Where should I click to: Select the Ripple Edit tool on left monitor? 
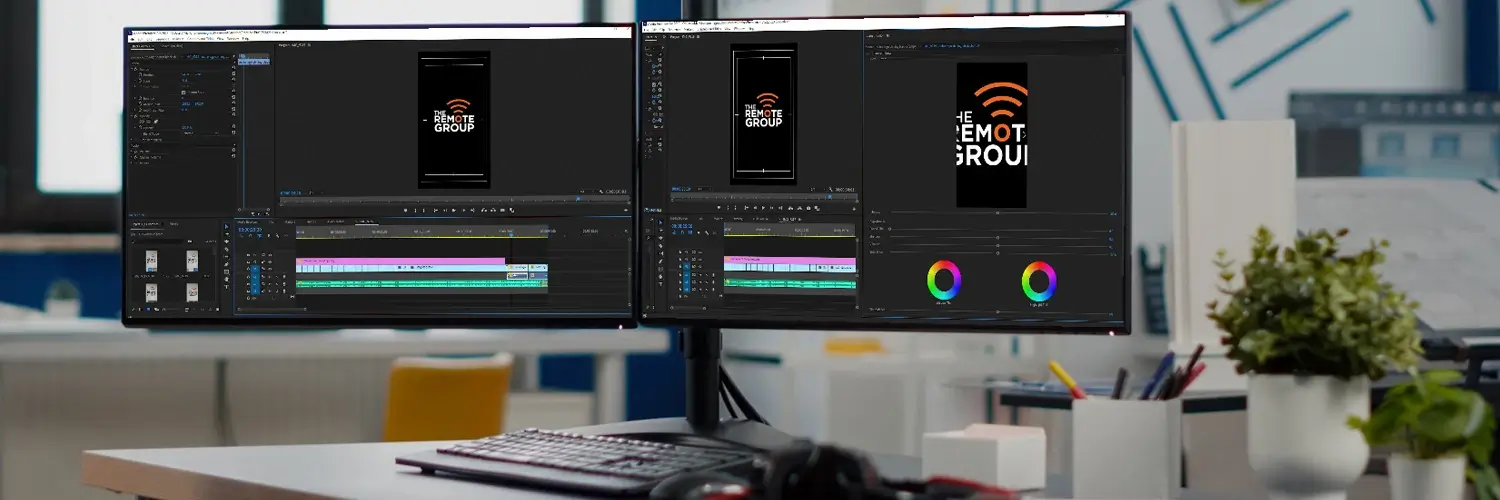(x=226, y=242)
